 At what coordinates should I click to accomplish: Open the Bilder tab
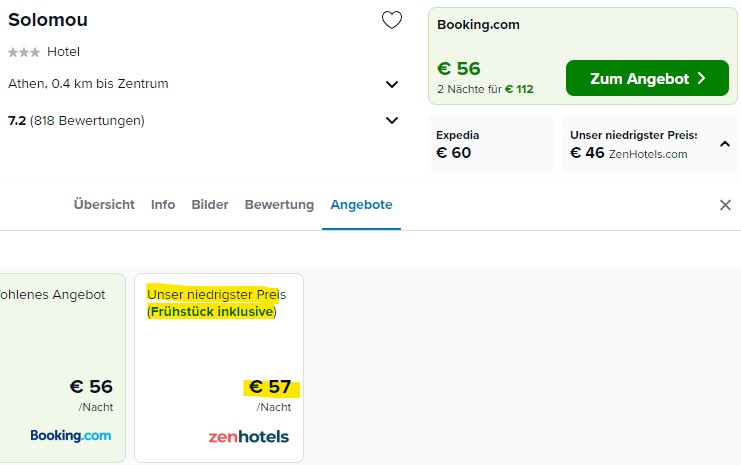(210, 205)
